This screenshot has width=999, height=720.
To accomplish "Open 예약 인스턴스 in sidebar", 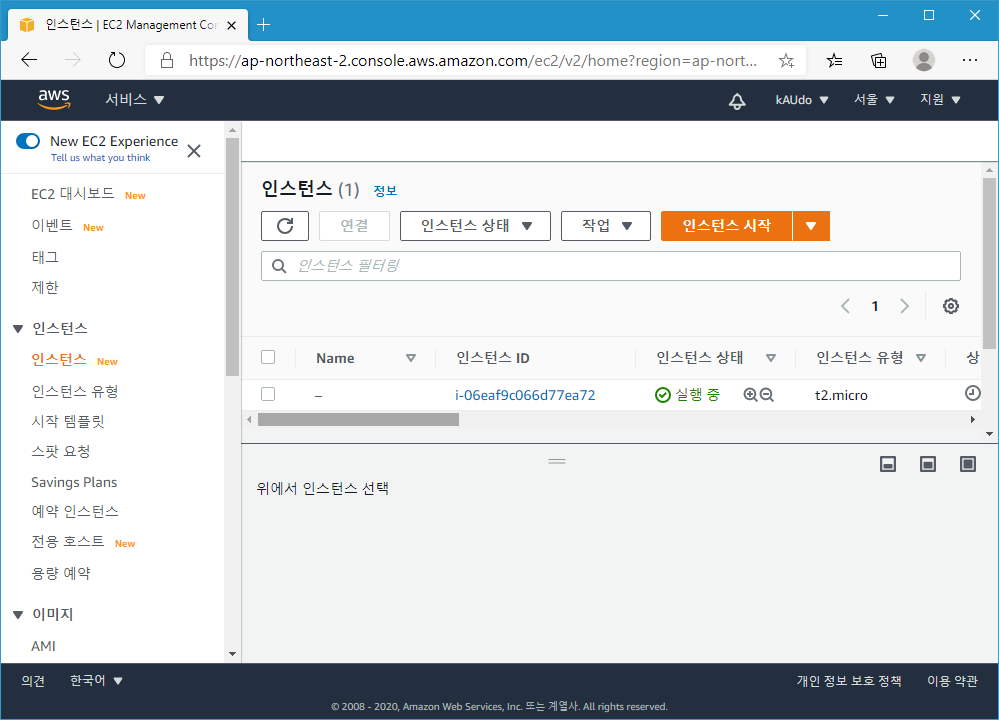I will click(75, 511).
